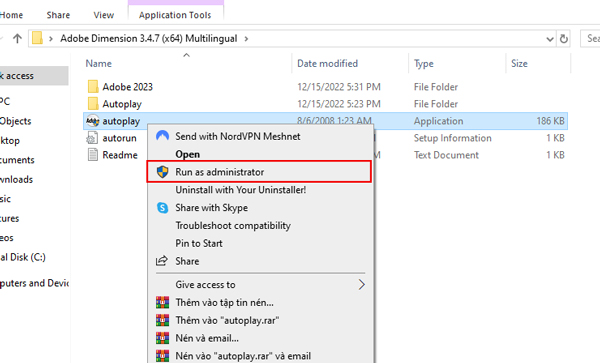Image resolution: width=600 pixels, height=363 pixels.
Task: Click 186 KB size cell
Action: 550,121
